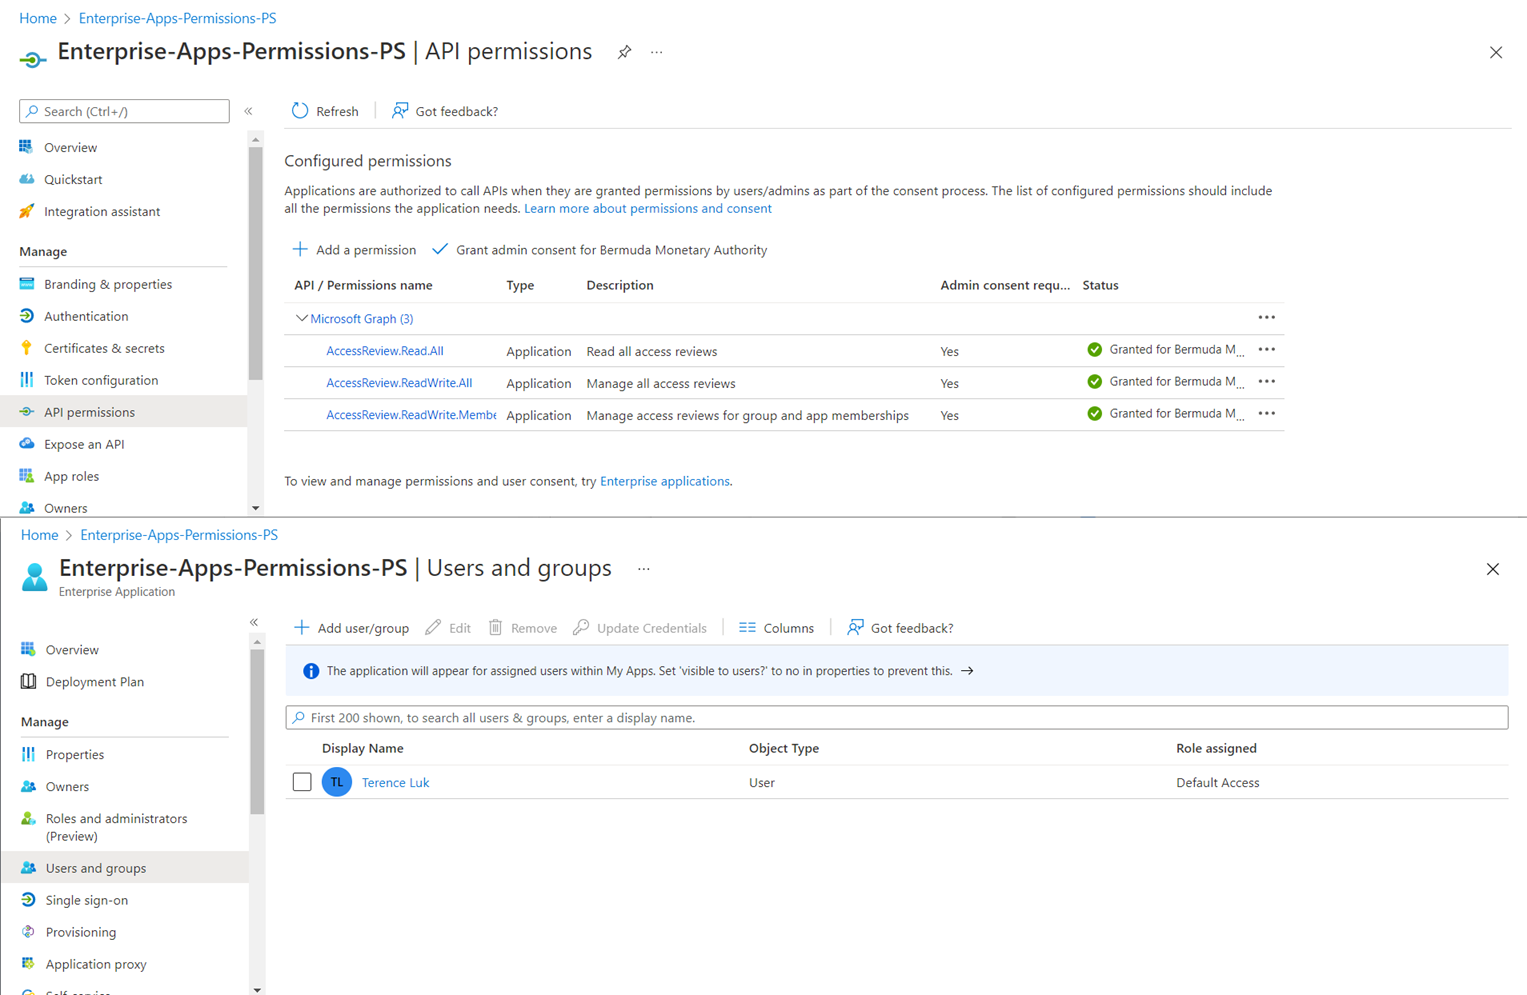Click the TL avatar for Terence Luk
The height and width of the screenshot is (995, 1527).
[x=337, y=782]
